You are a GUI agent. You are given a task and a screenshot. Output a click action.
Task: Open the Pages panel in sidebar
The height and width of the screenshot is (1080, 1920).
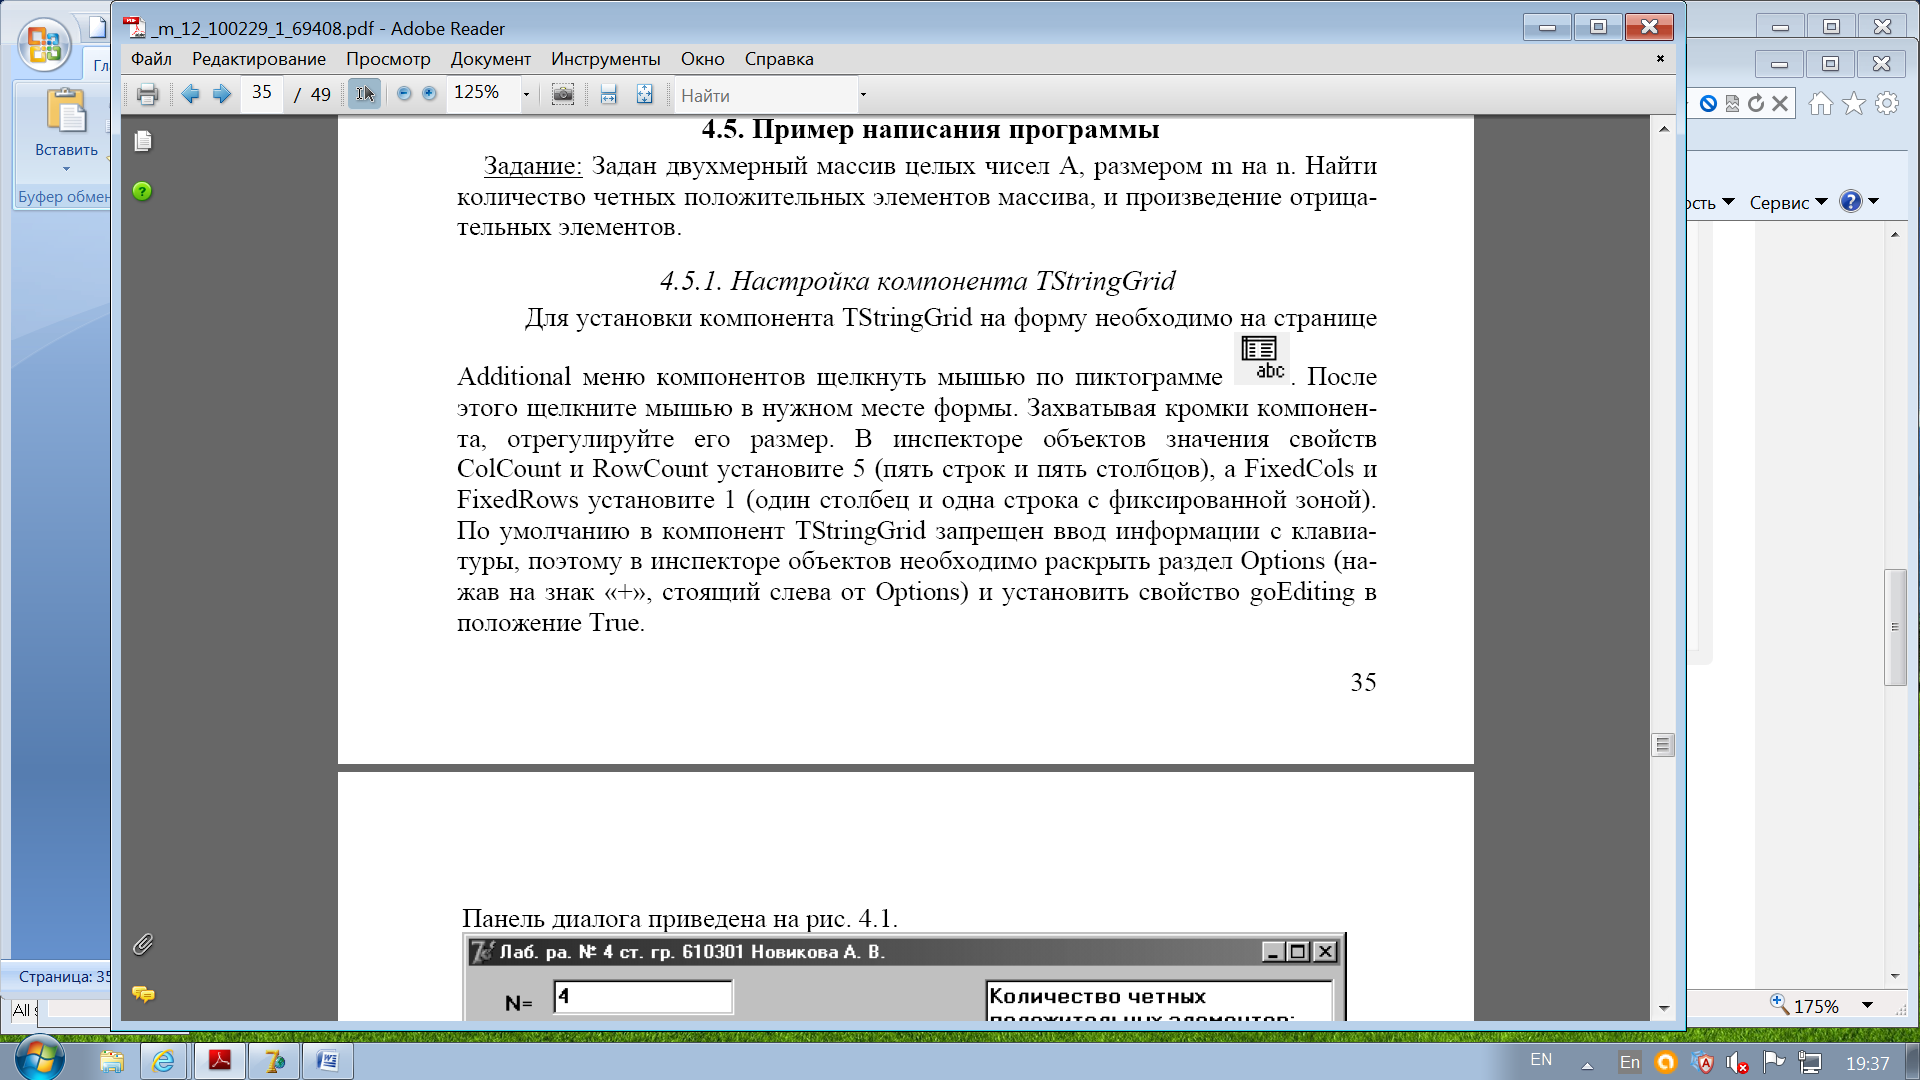[x=143, y=141]
